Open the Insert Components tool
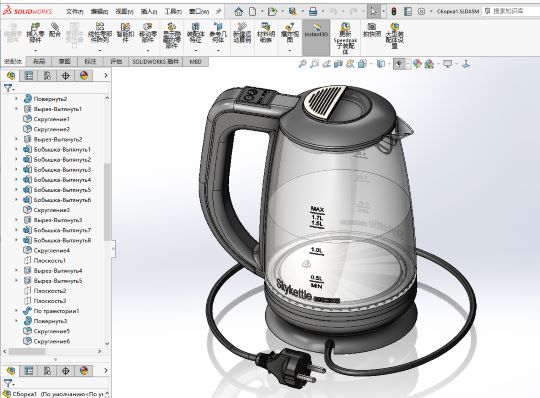 [35, 32]
